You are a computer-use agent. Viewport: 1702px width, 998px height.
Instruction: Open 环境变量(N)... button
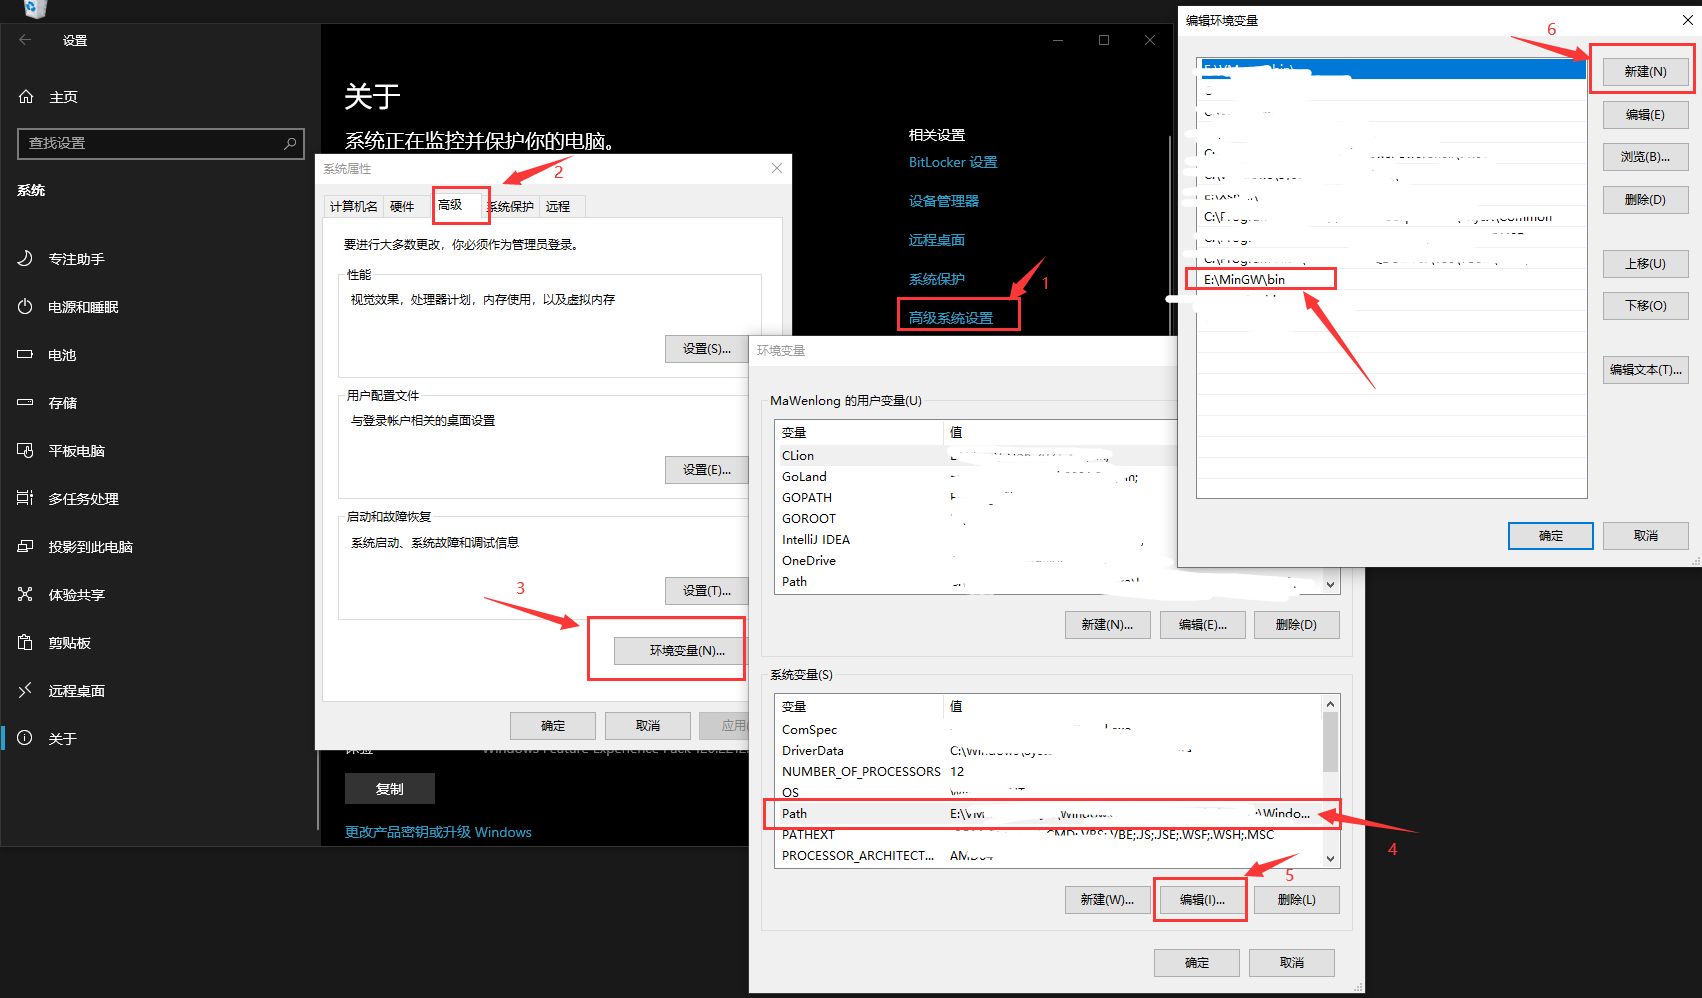click(x=680, y=650)
